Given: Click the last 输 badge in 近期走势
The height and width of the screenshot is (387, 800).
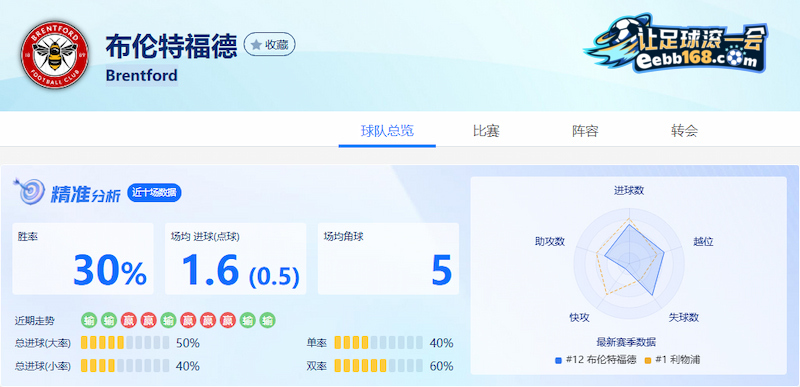Looking at the screenshot, I should pos(267,321).
